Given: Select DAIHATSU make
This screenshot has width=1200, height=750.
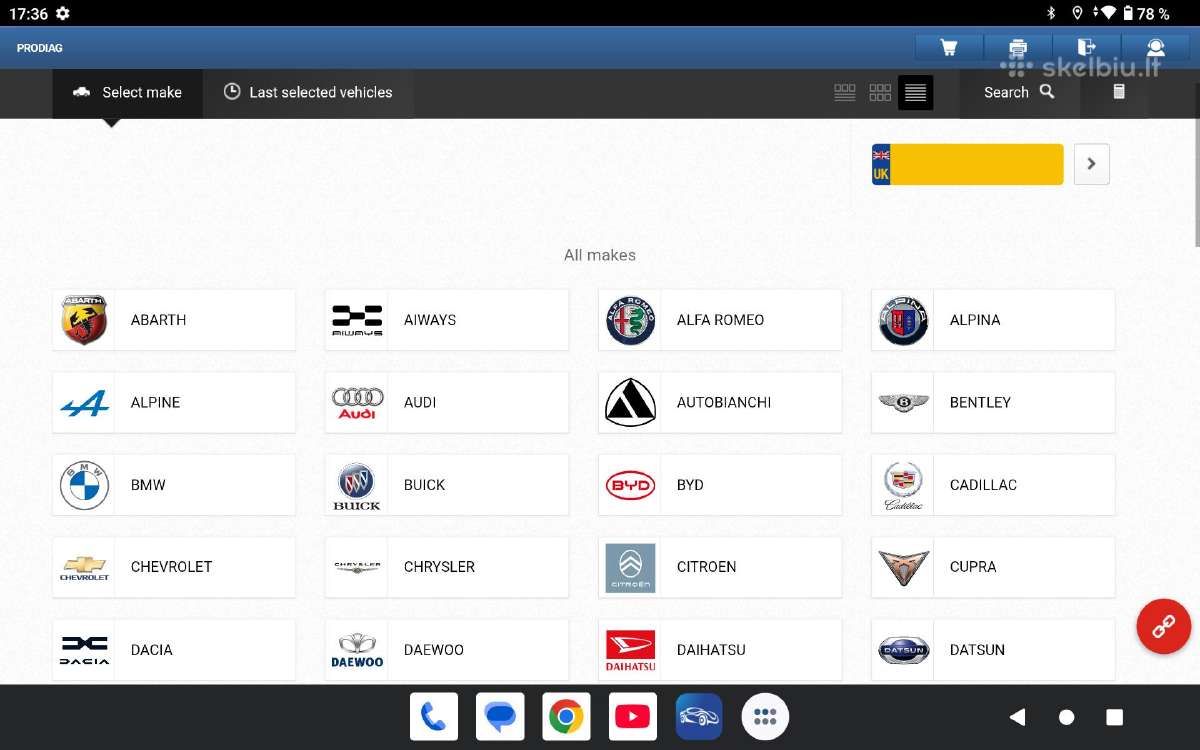Looking at the screenshot, I should tap(720, 650).
